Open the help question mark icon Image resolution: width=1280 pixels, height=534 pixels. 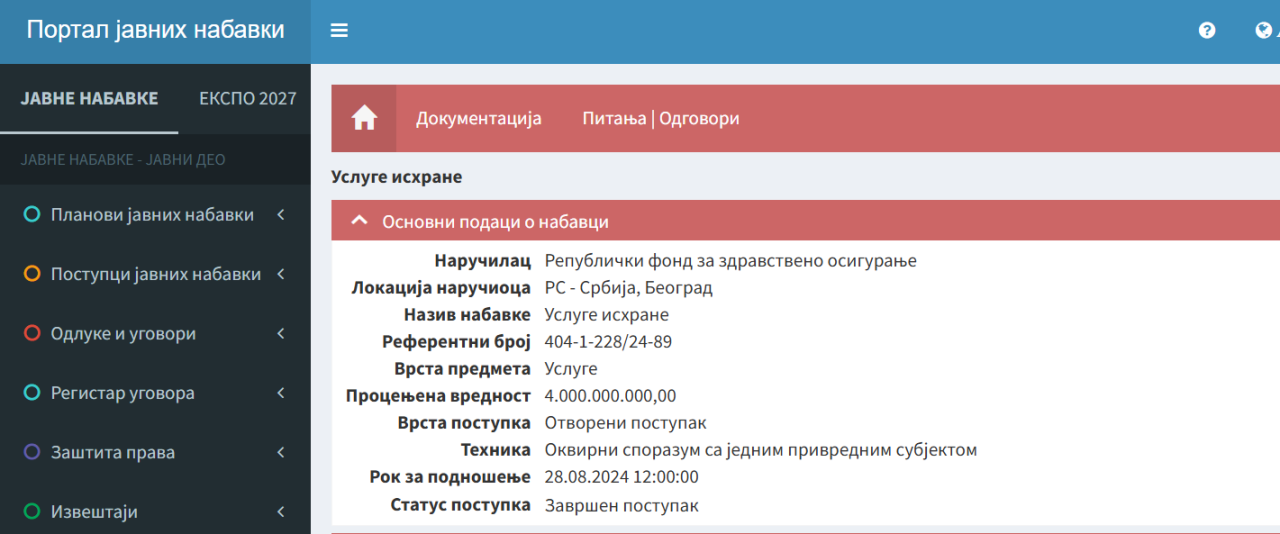[x=1207, y=30]
